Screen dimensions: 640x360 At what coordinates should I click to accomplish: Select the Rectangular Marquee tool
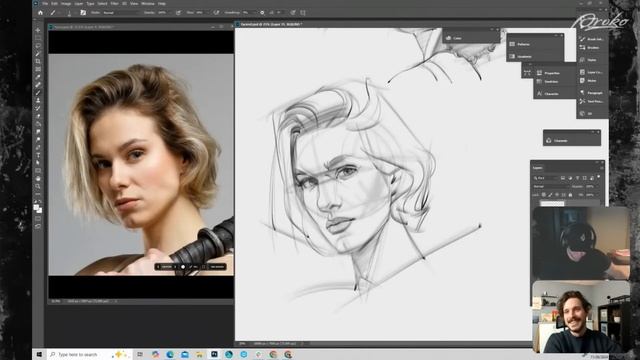click(x=38, y=38)
